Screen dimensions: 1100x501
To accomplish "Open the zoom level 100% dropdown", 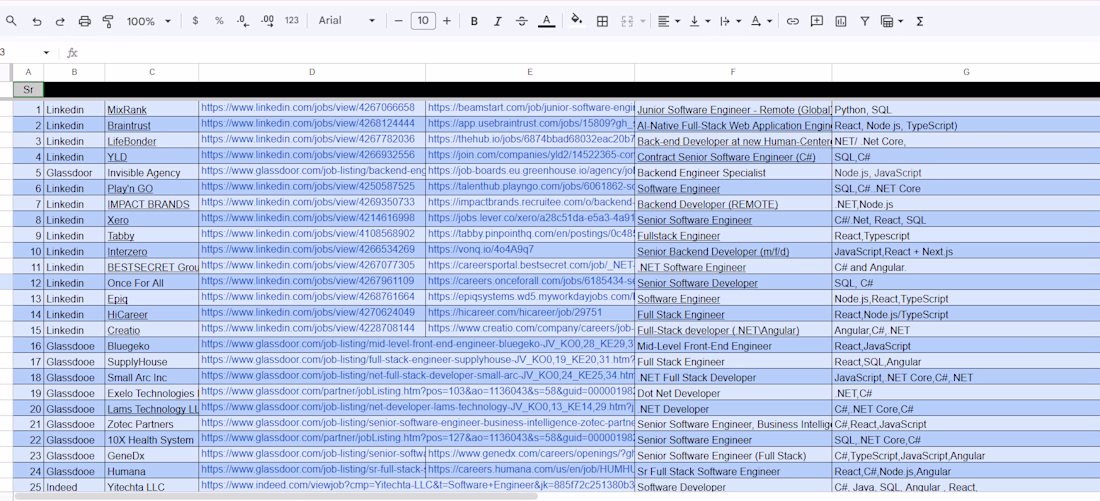I will tap(149, 21).
